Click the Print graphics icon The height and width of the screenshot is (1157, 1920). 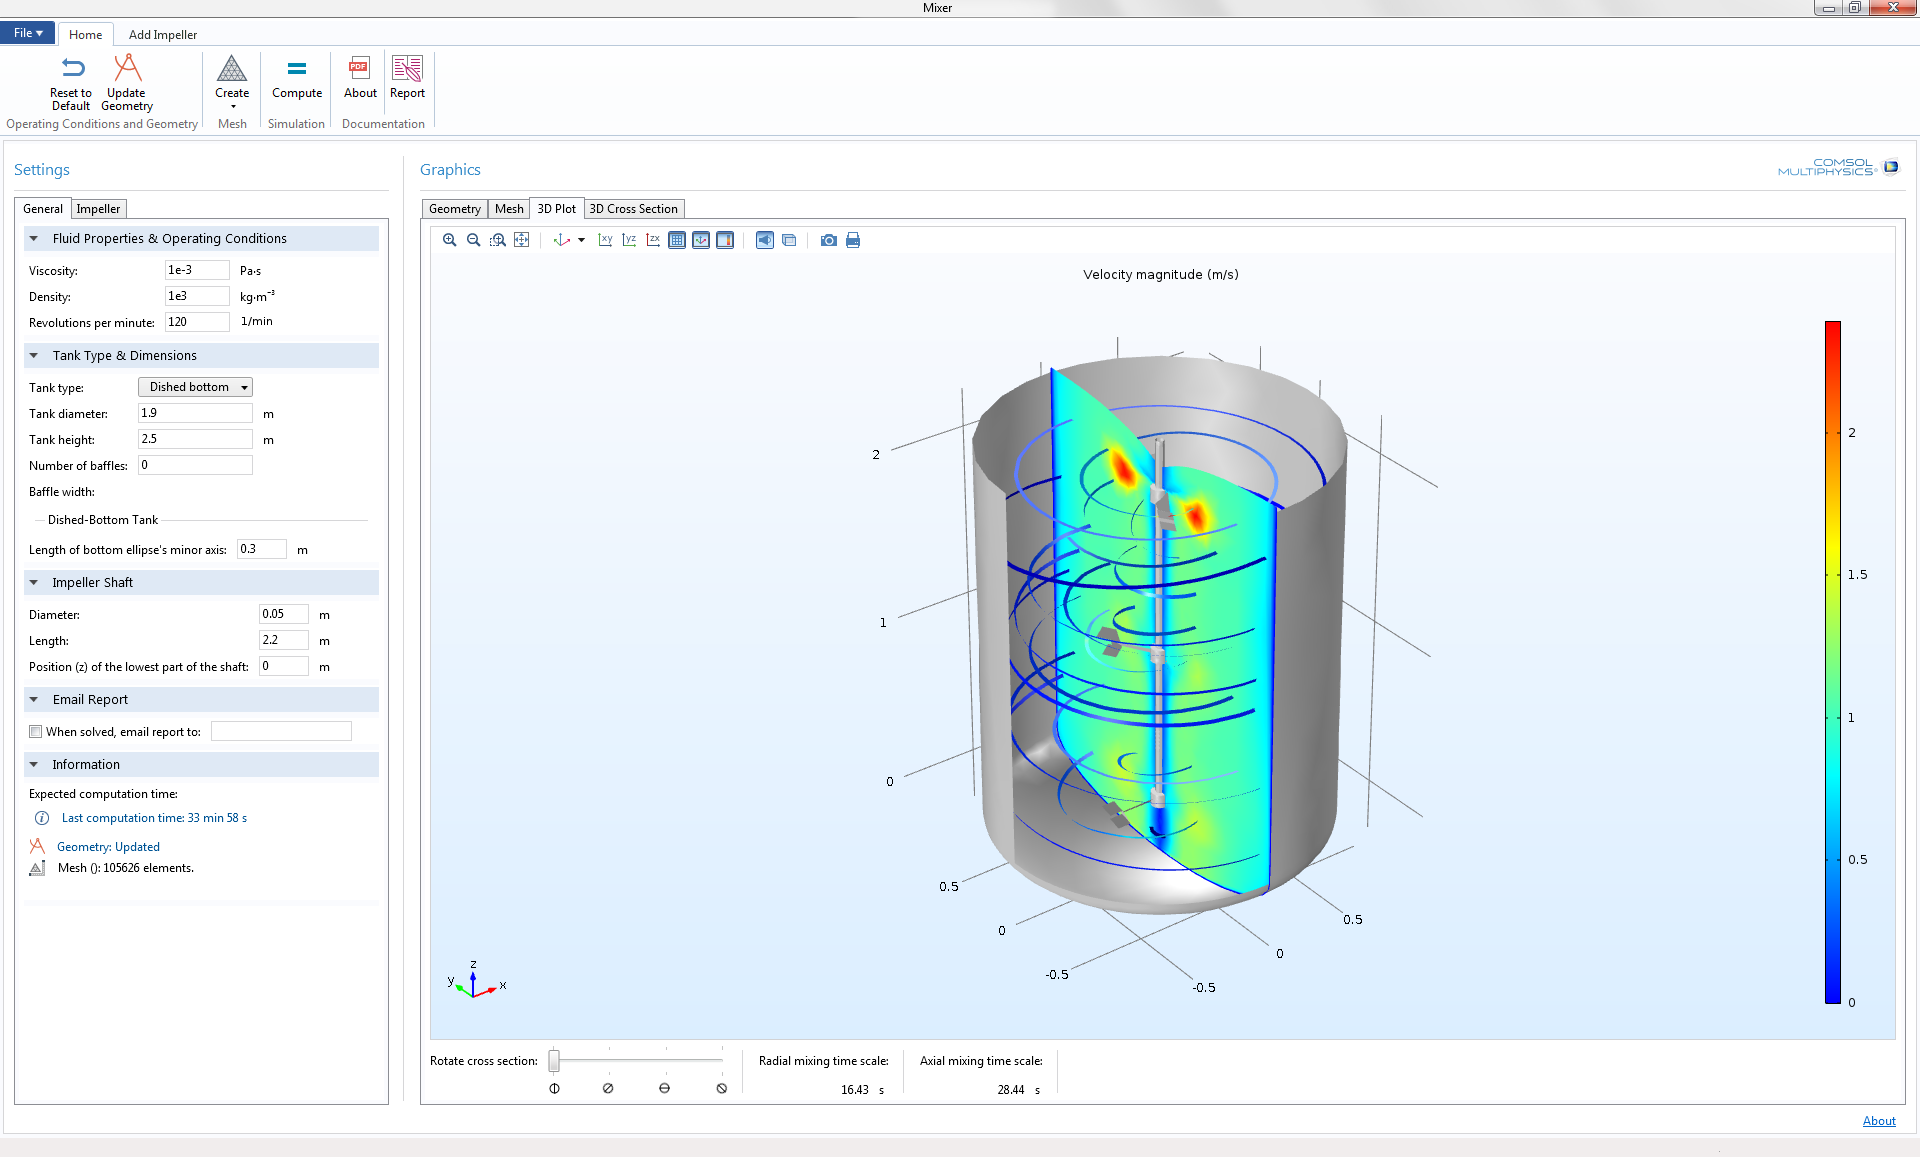[853, 240]
